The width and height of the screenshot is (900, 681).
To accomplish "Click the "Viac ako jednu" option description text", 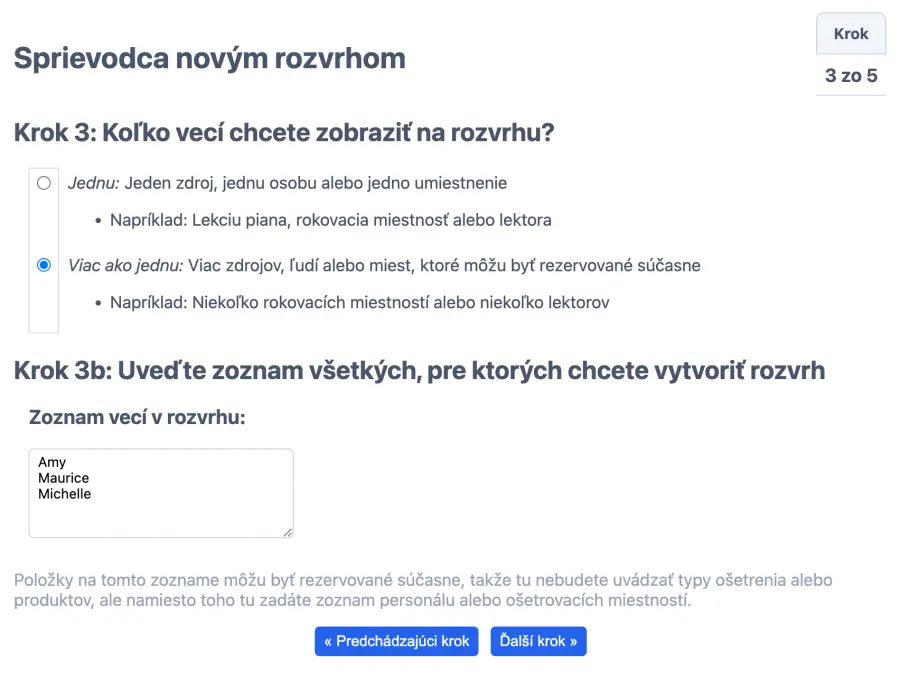I will coord(384,265).
